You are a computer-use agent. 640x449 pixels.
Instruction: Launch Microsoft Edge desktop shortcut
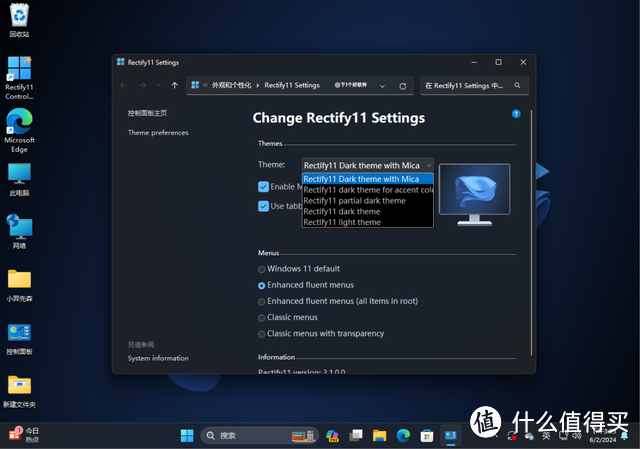[19, 131]
